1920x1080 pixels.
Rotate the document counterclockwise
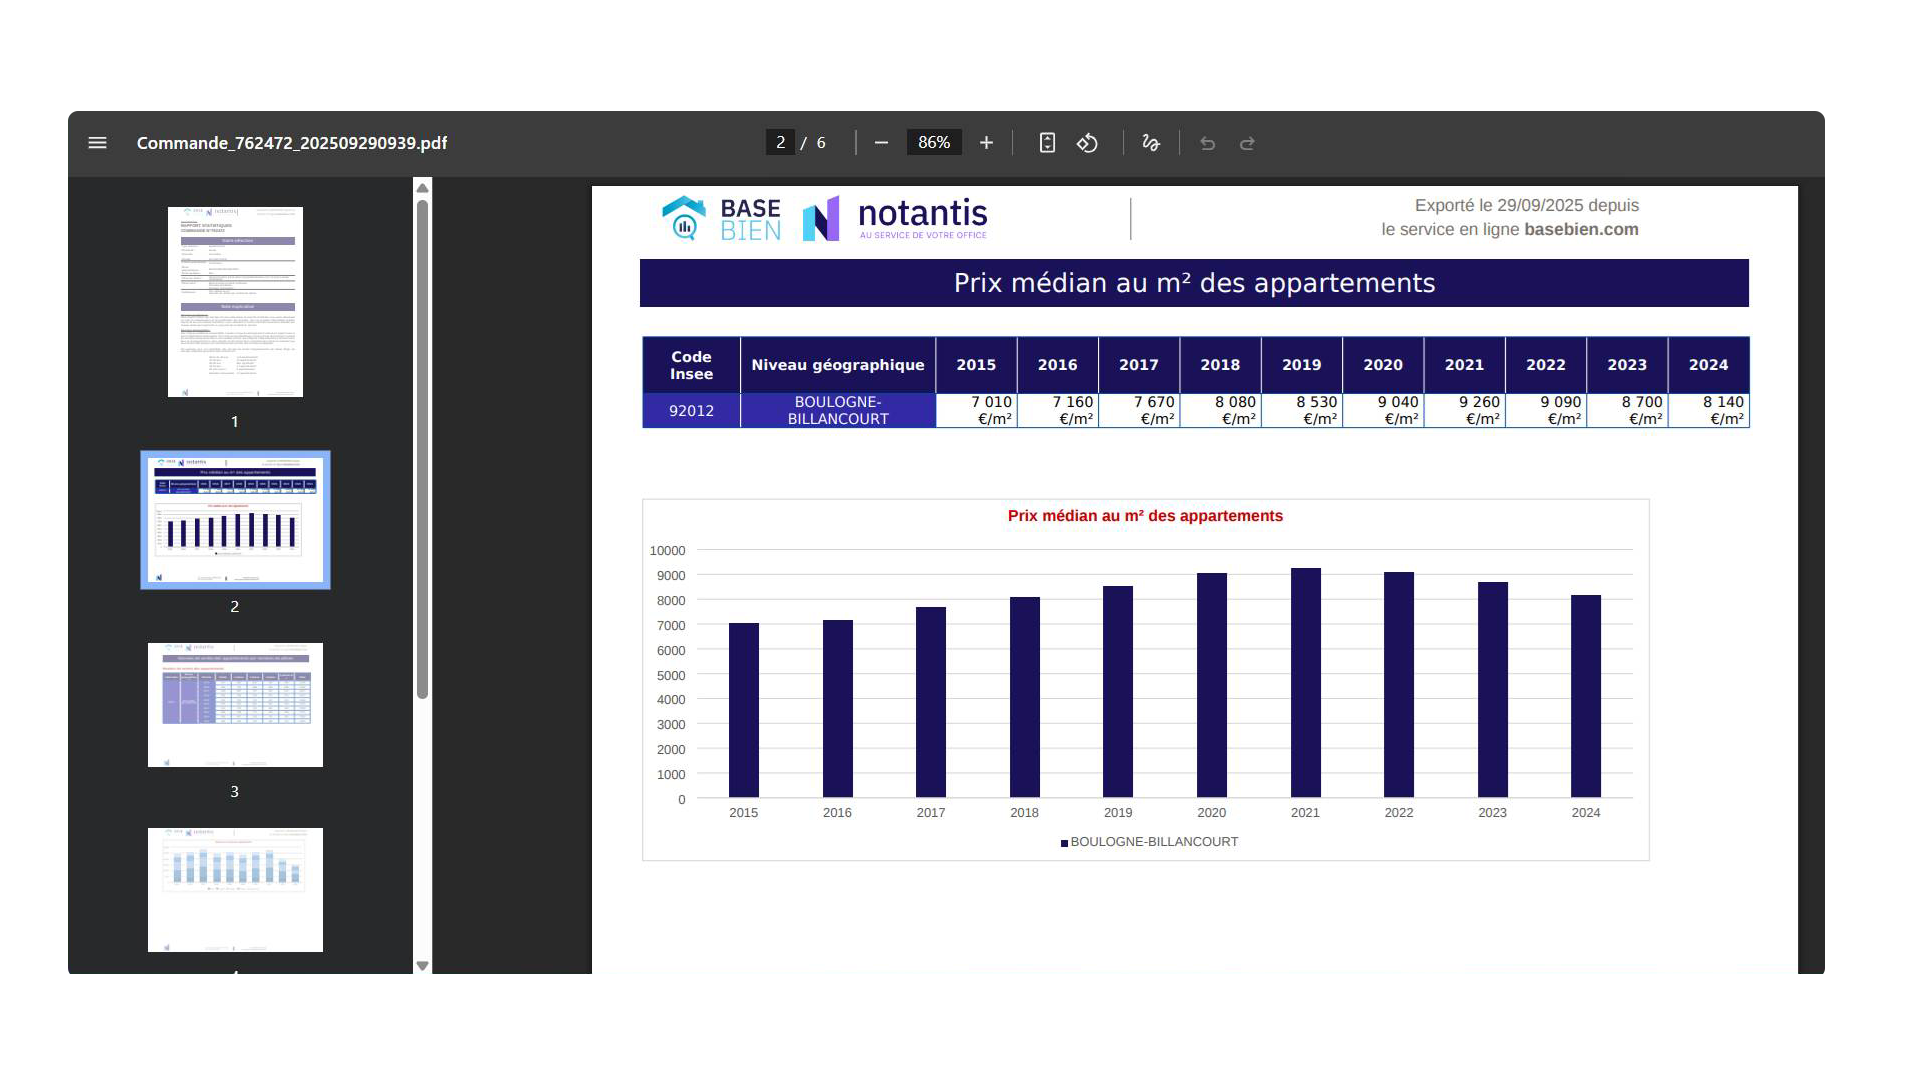(1087, 143)
